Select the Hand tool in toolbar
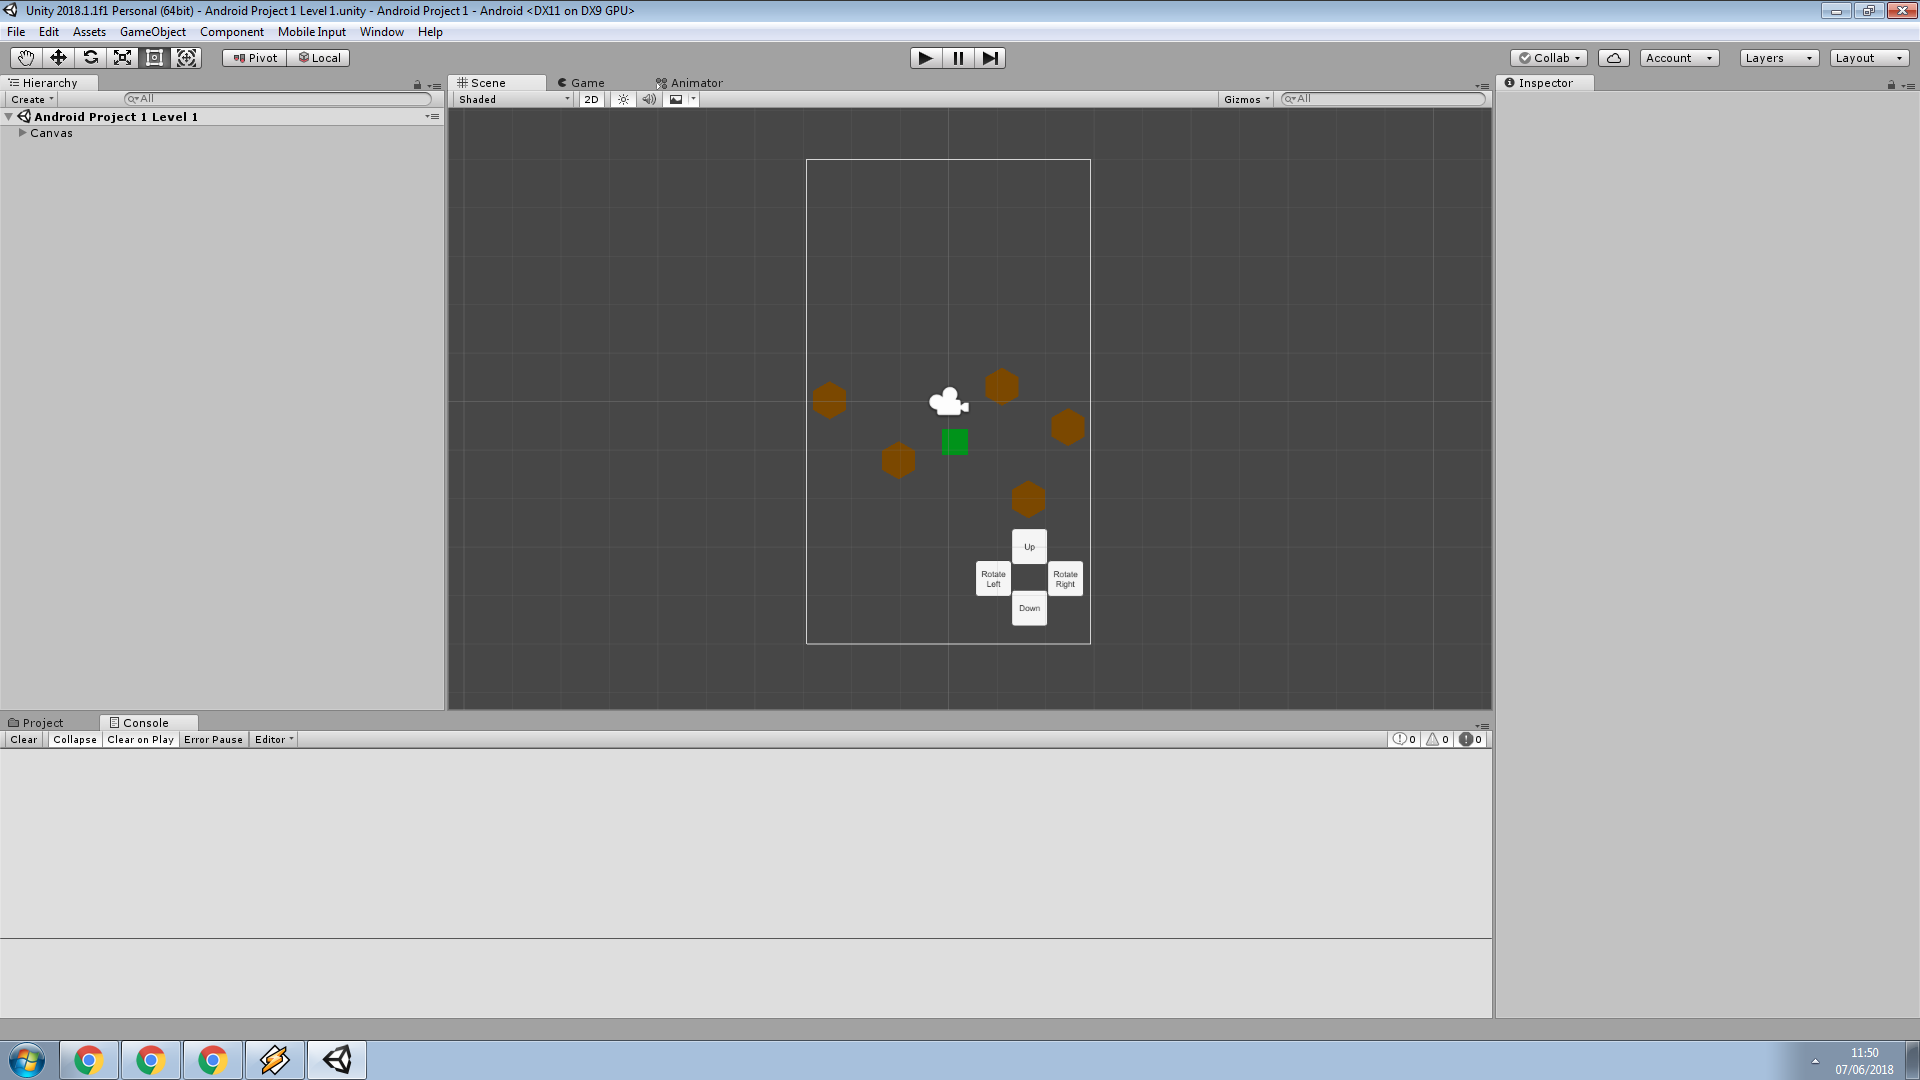The image size is (1920, 1080). coord(26,58)
